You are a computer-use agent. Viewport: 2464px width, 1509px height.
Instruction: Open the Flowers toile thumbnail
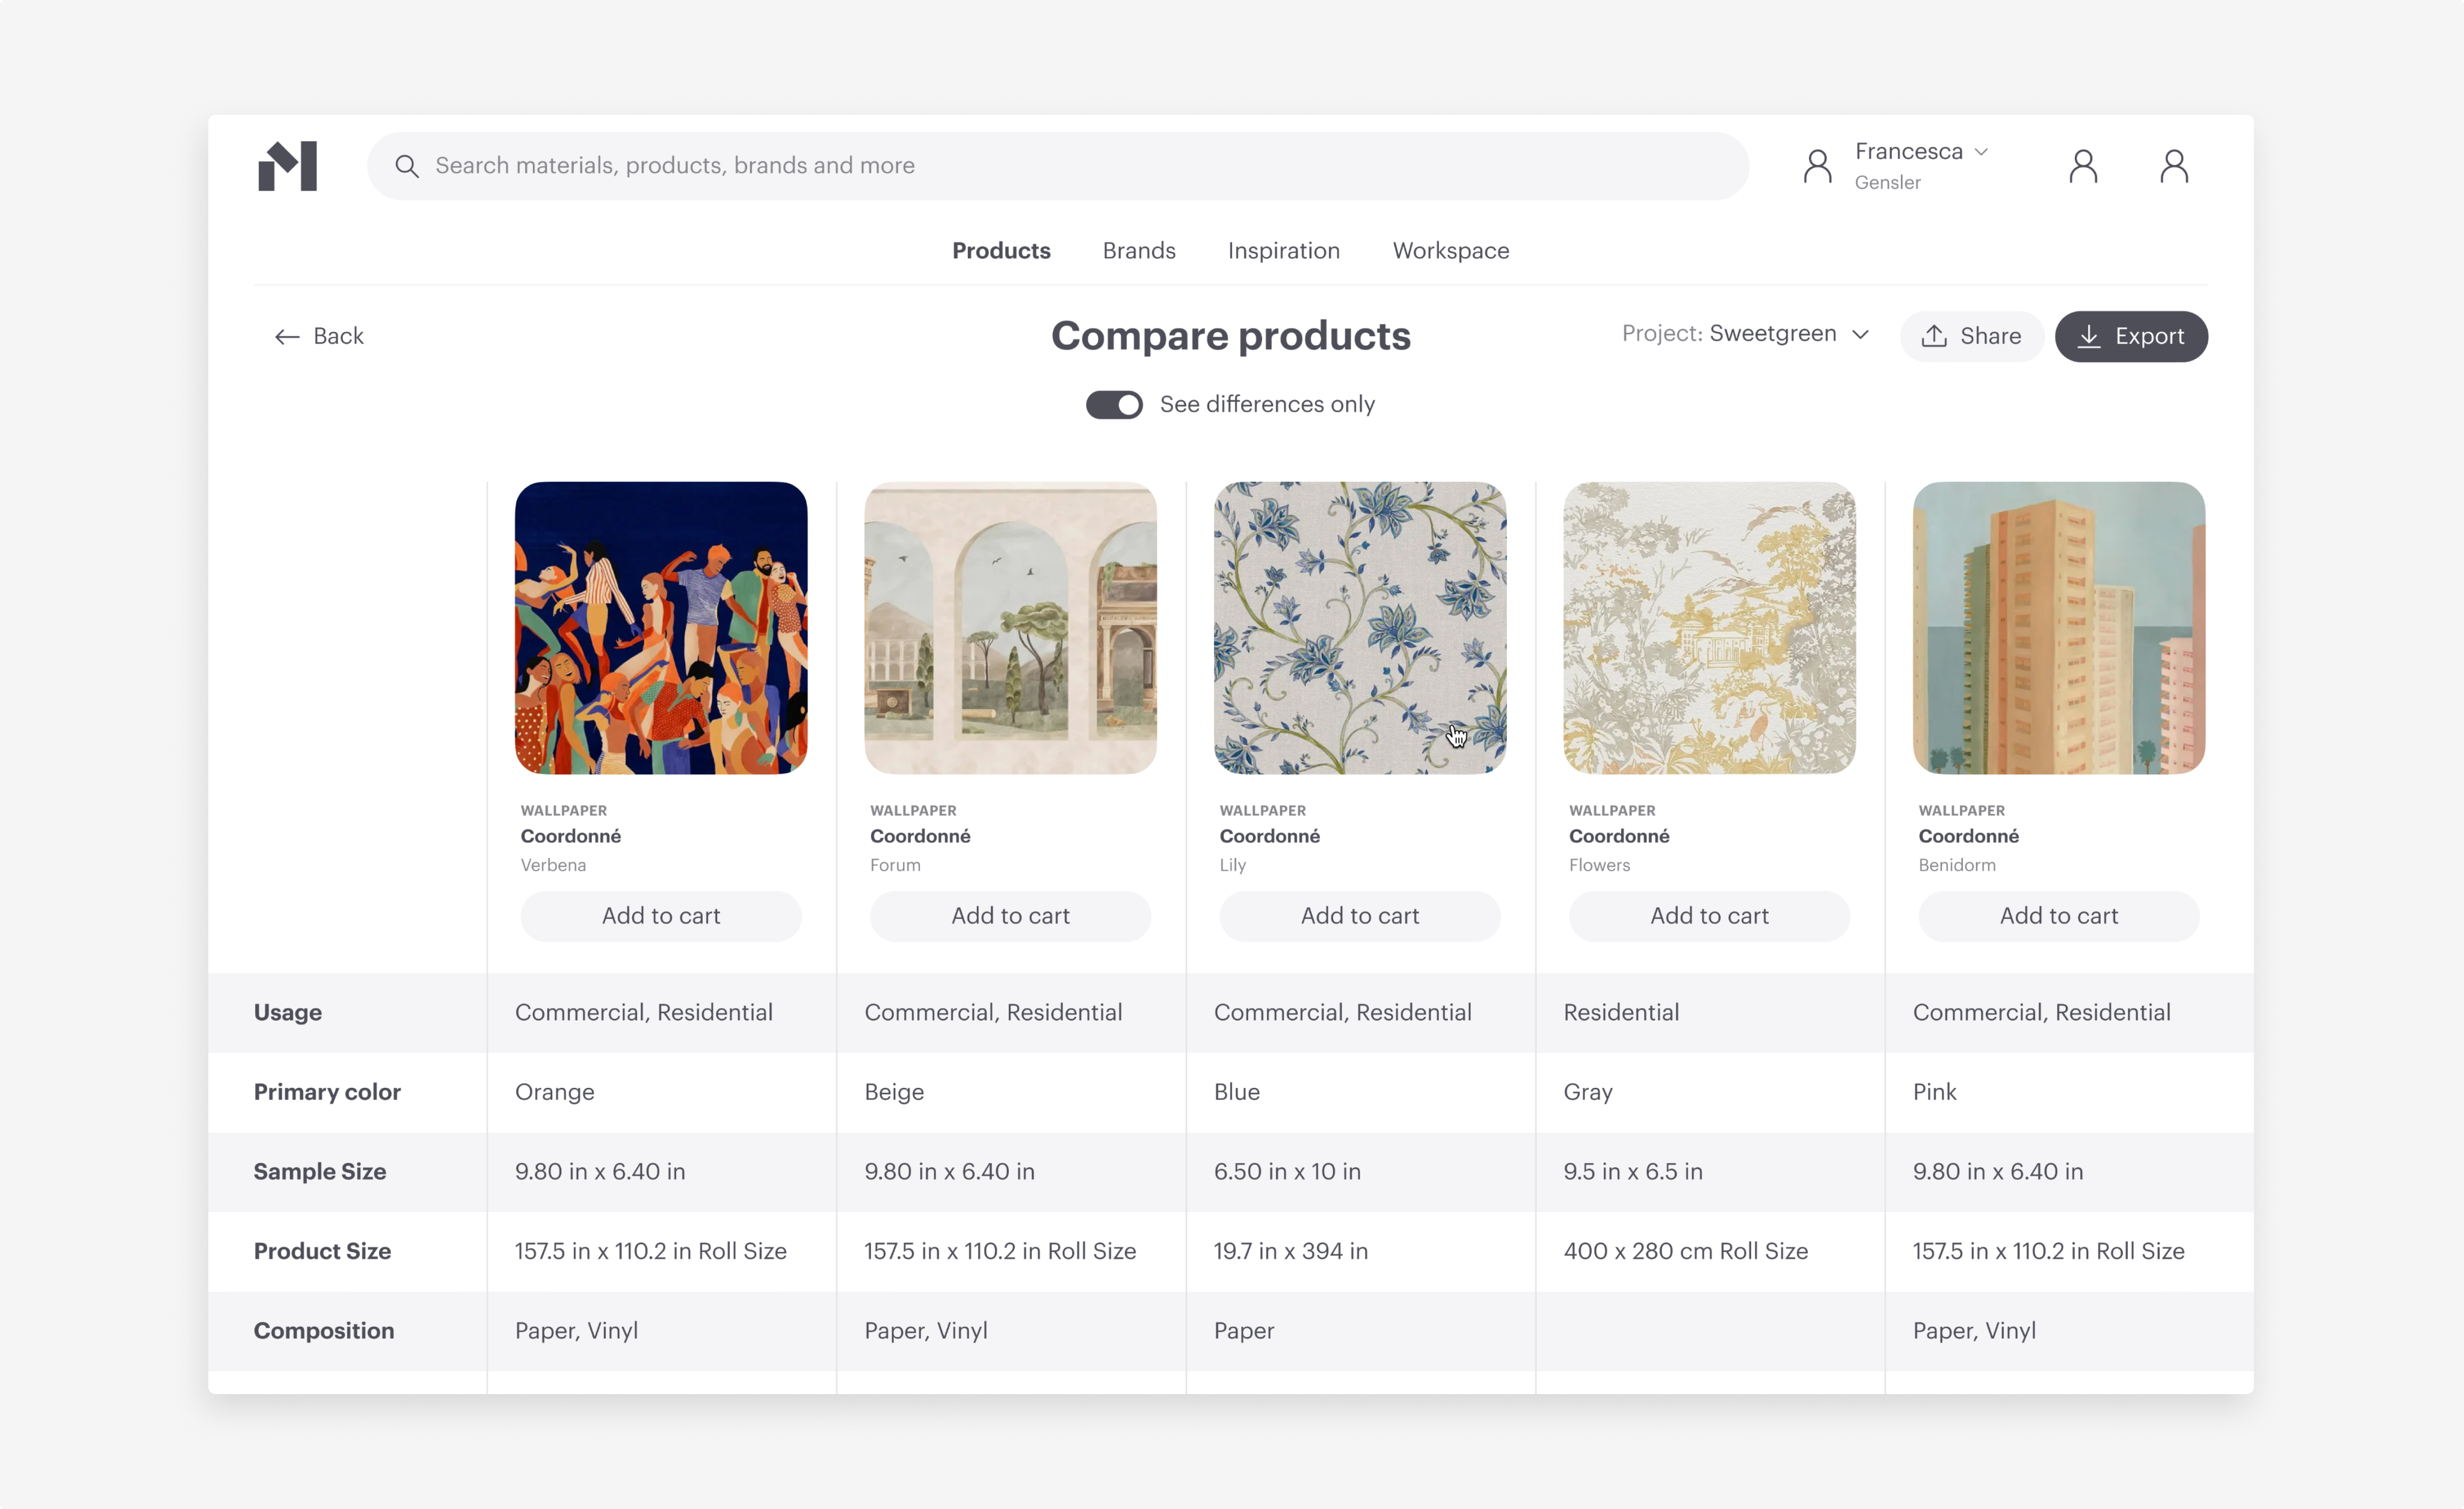click(1709, 628)
